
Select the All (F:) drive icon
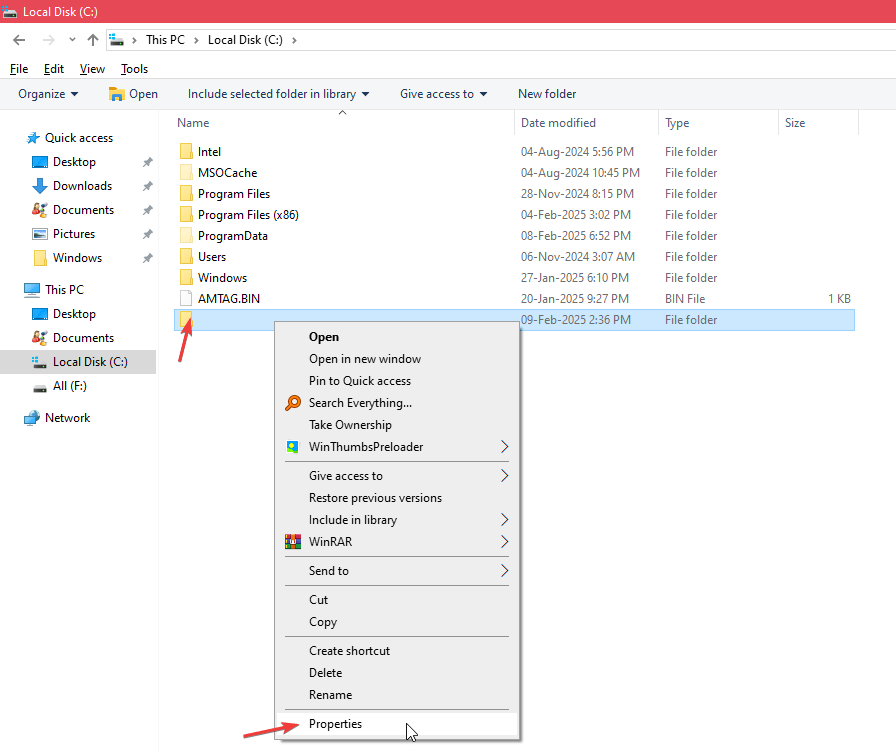coord(40,386)
